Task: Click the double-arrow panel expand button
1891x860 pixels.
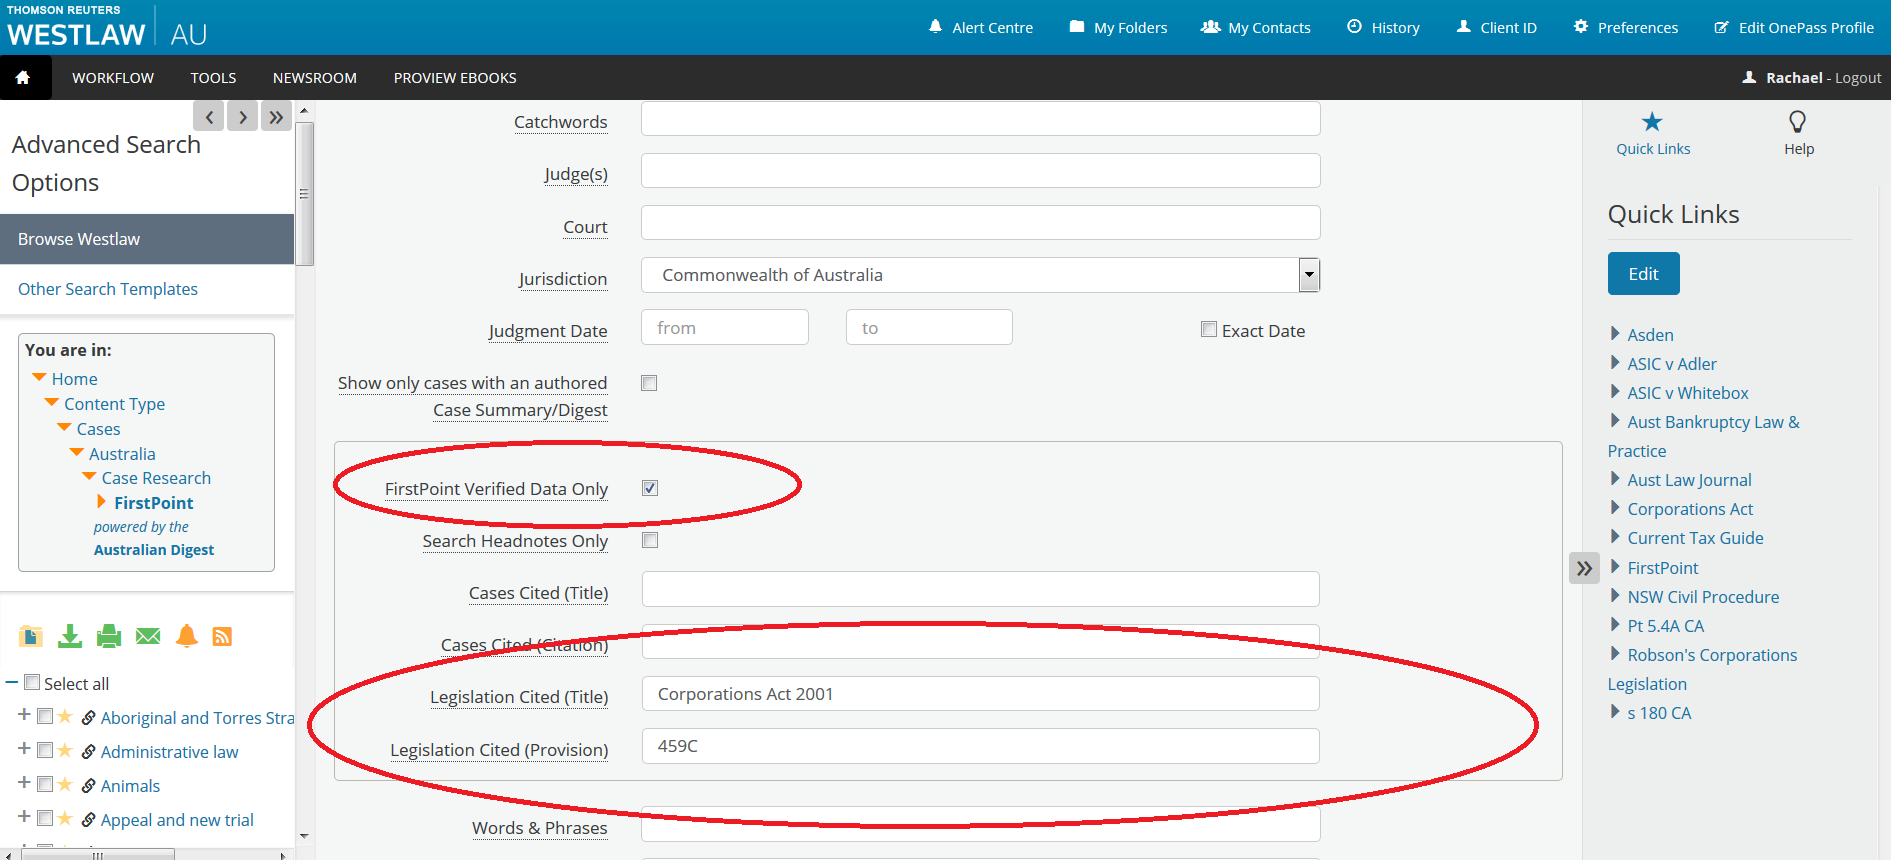Action: tap(277, 117)
